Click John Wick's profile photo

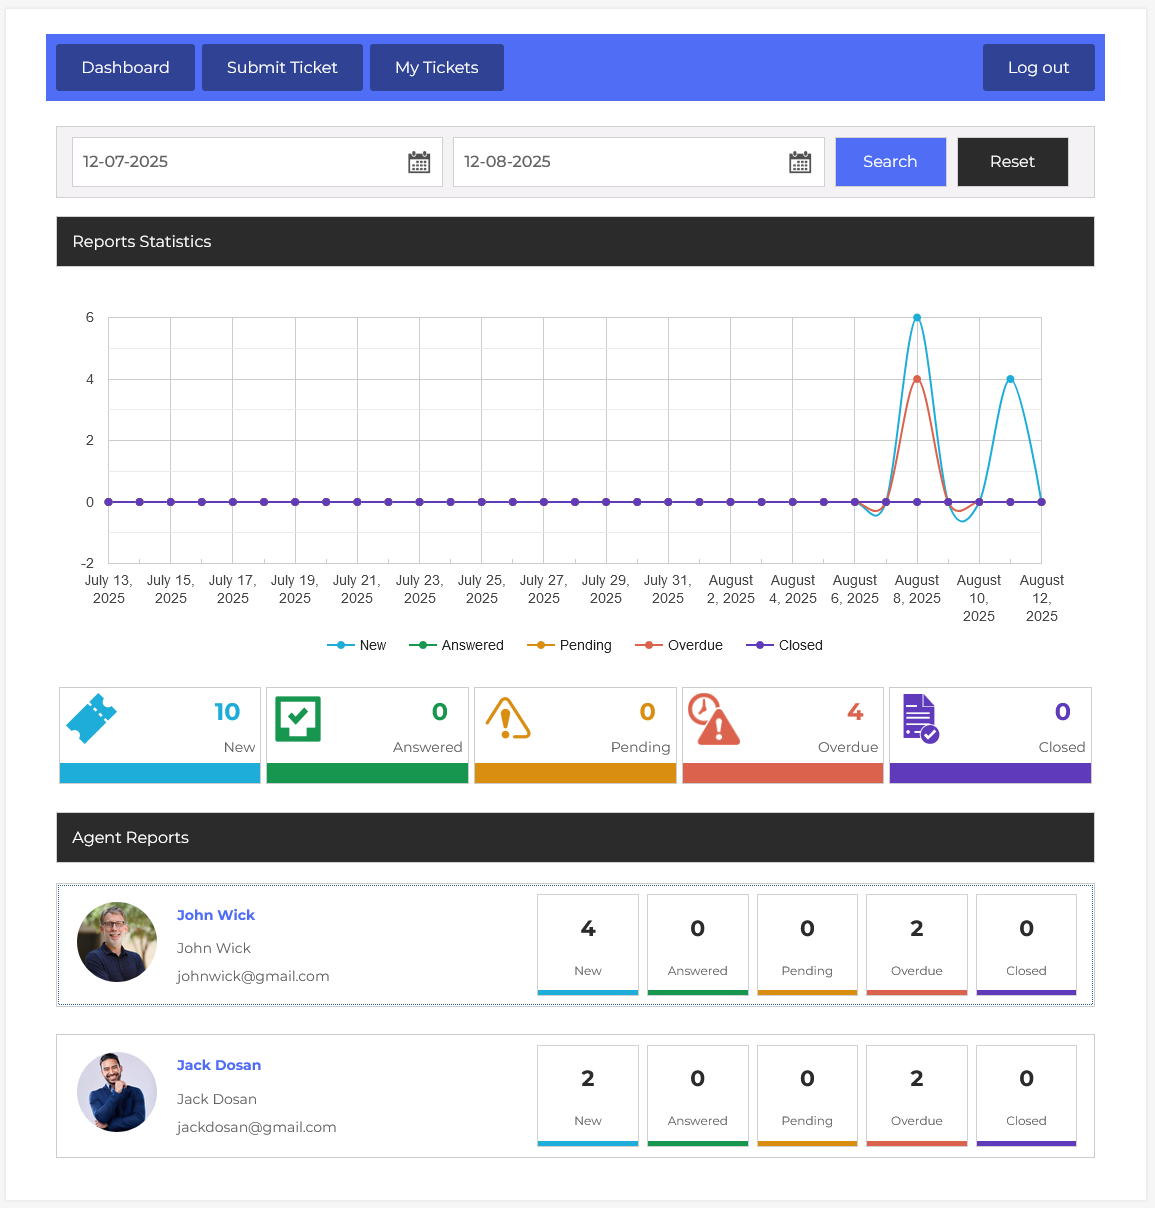point(117,942)
